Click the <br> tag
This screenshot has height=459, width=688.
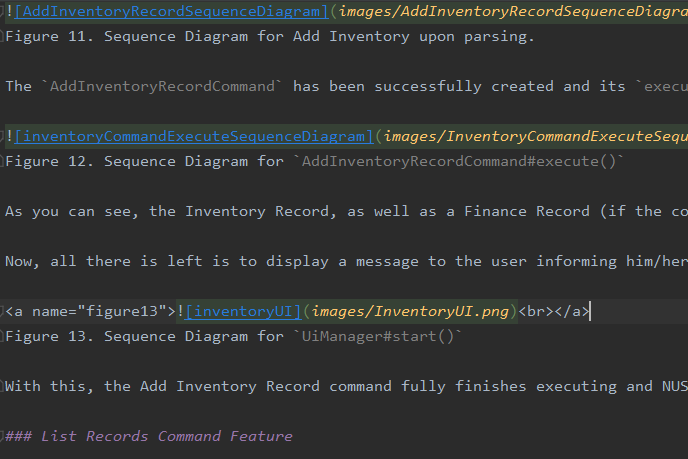[536, 312]
